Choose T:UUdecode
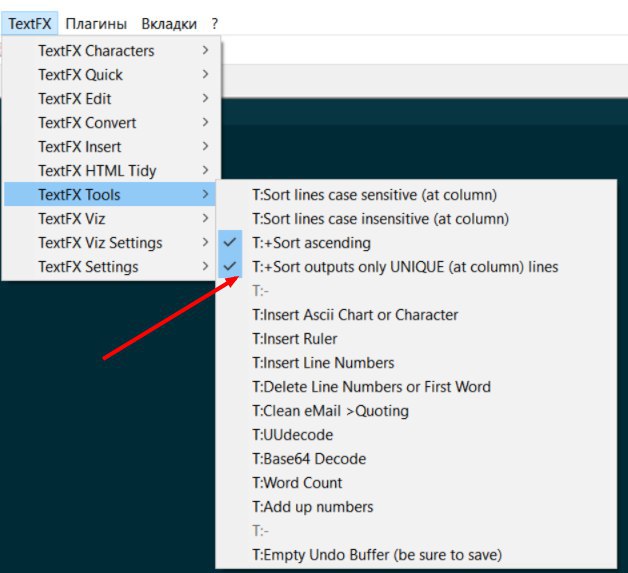Viewport: 628px width, 573px height. (x=416, y=435)
